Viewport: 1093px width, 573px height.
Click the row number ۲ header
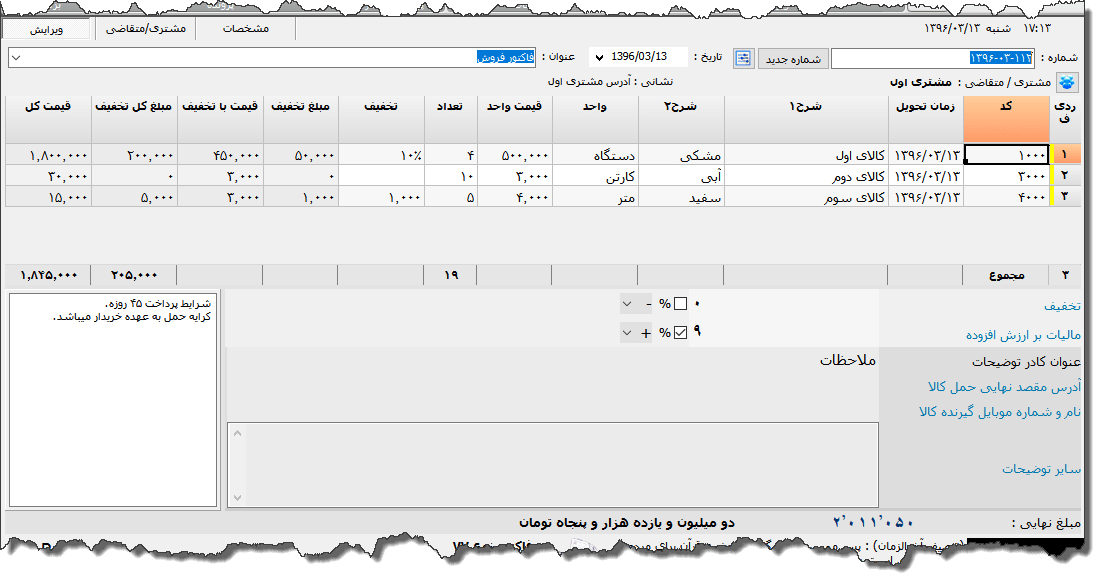(1065, 176)
